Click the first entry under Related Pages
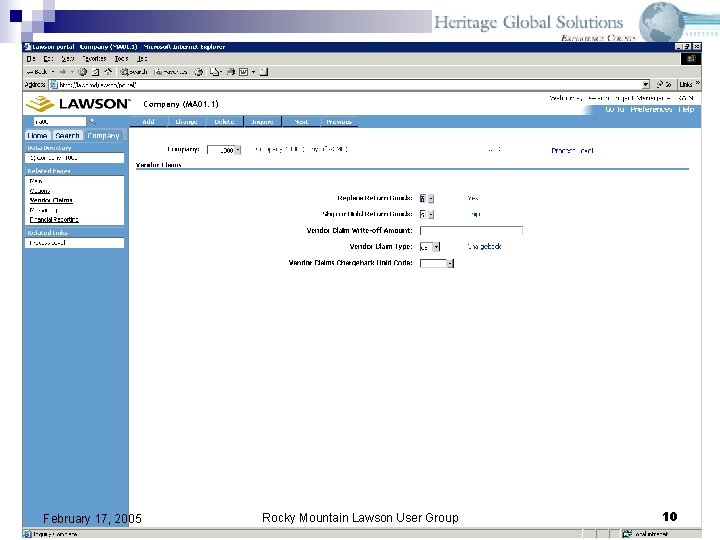Image resolution: width=720 pixels, height=540 pixels. [36, 181]
